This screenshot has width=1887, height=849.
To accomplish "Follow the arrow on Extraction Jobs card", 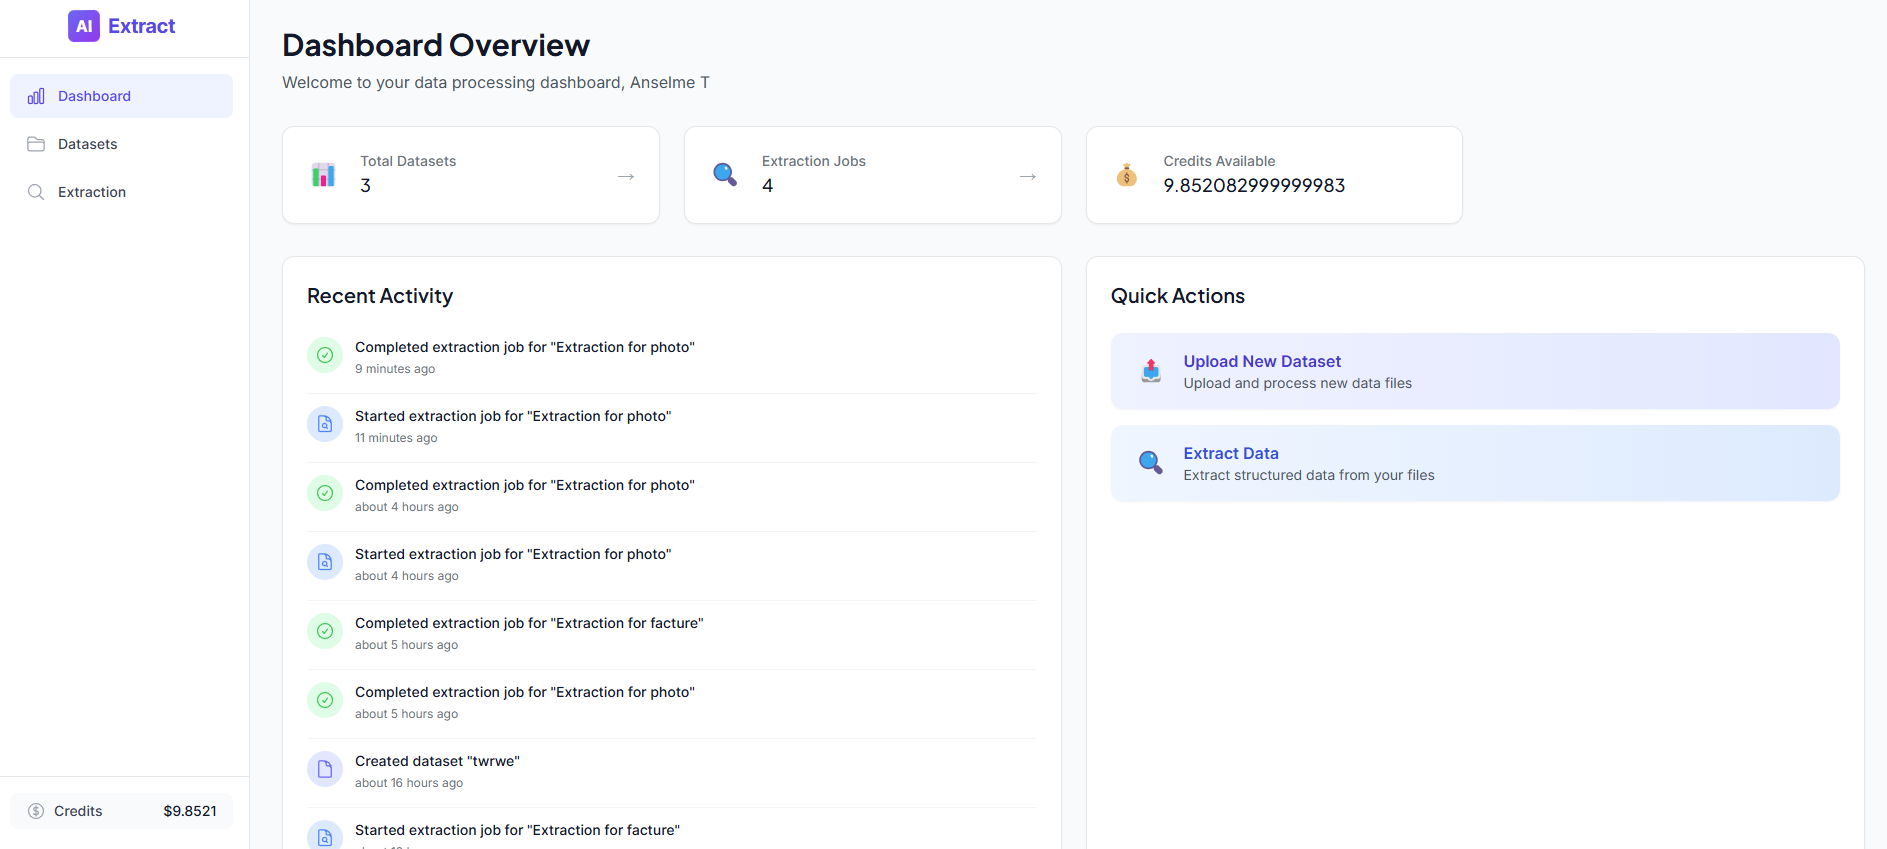I will [1028, 176].
